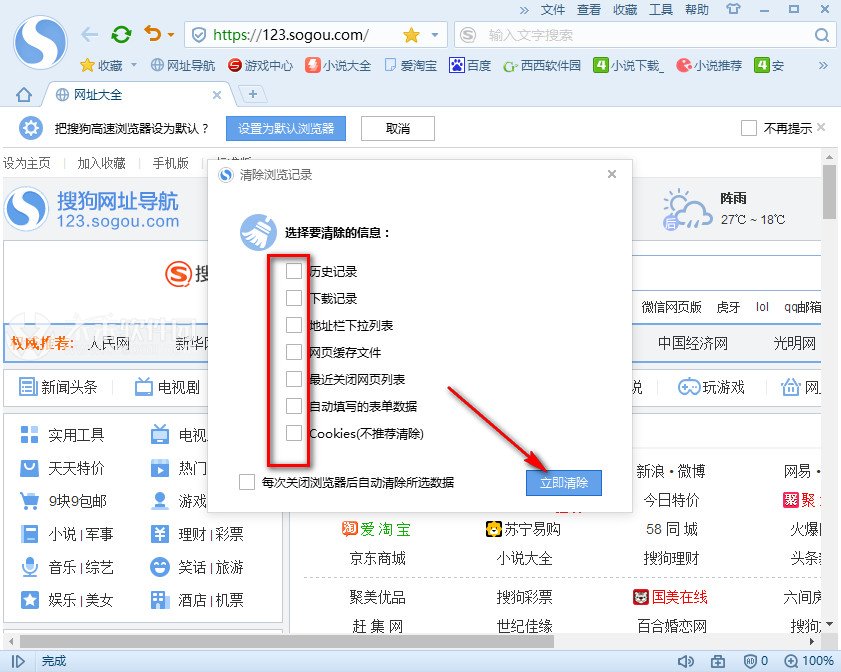Select the 实用工具 grid icon

pos(31,434)
